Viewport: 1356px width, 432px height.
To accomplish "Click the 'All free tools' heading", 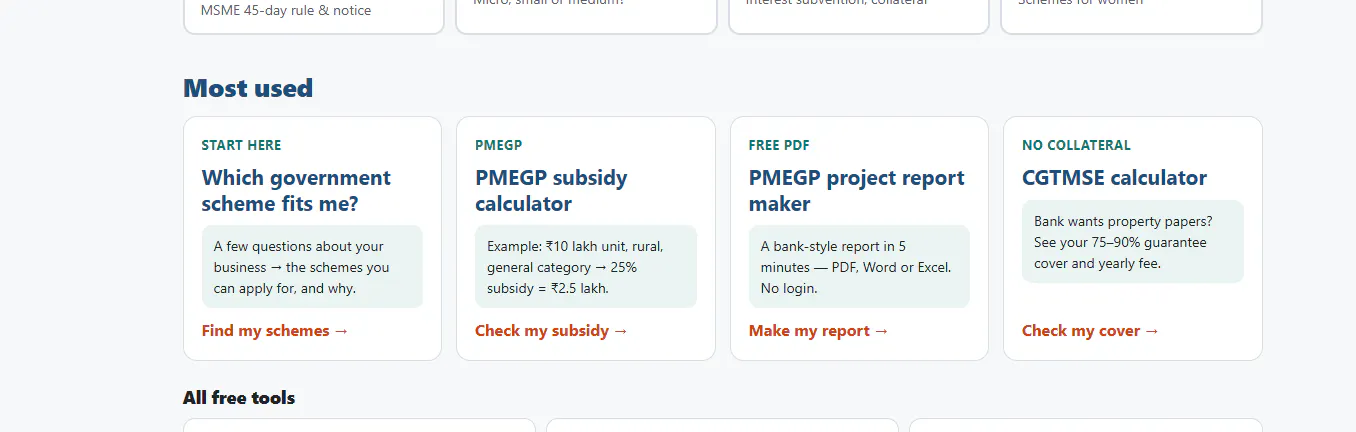I will 239,398.
